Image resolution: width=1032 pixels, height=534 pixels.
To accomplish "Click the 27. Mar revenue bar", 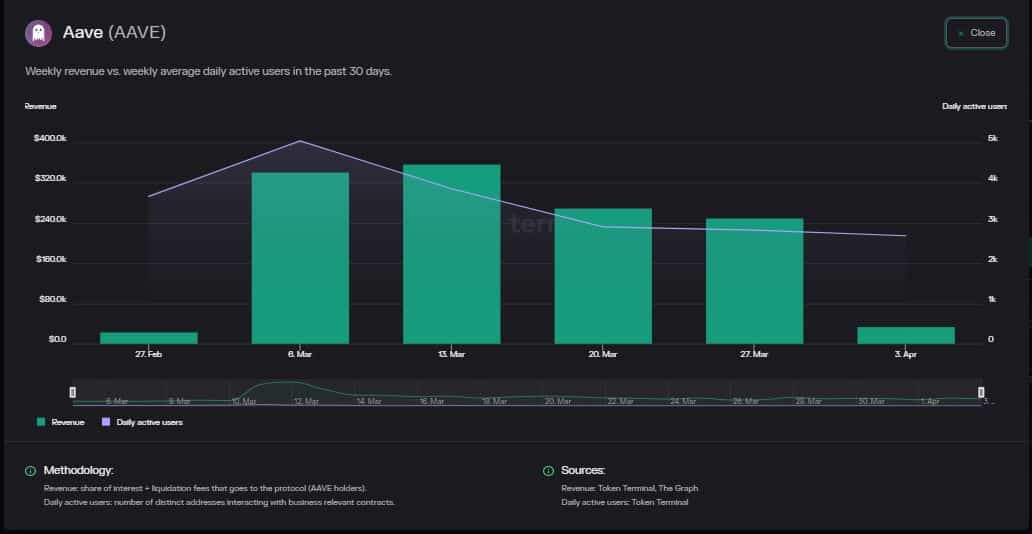I will [754, 281].
